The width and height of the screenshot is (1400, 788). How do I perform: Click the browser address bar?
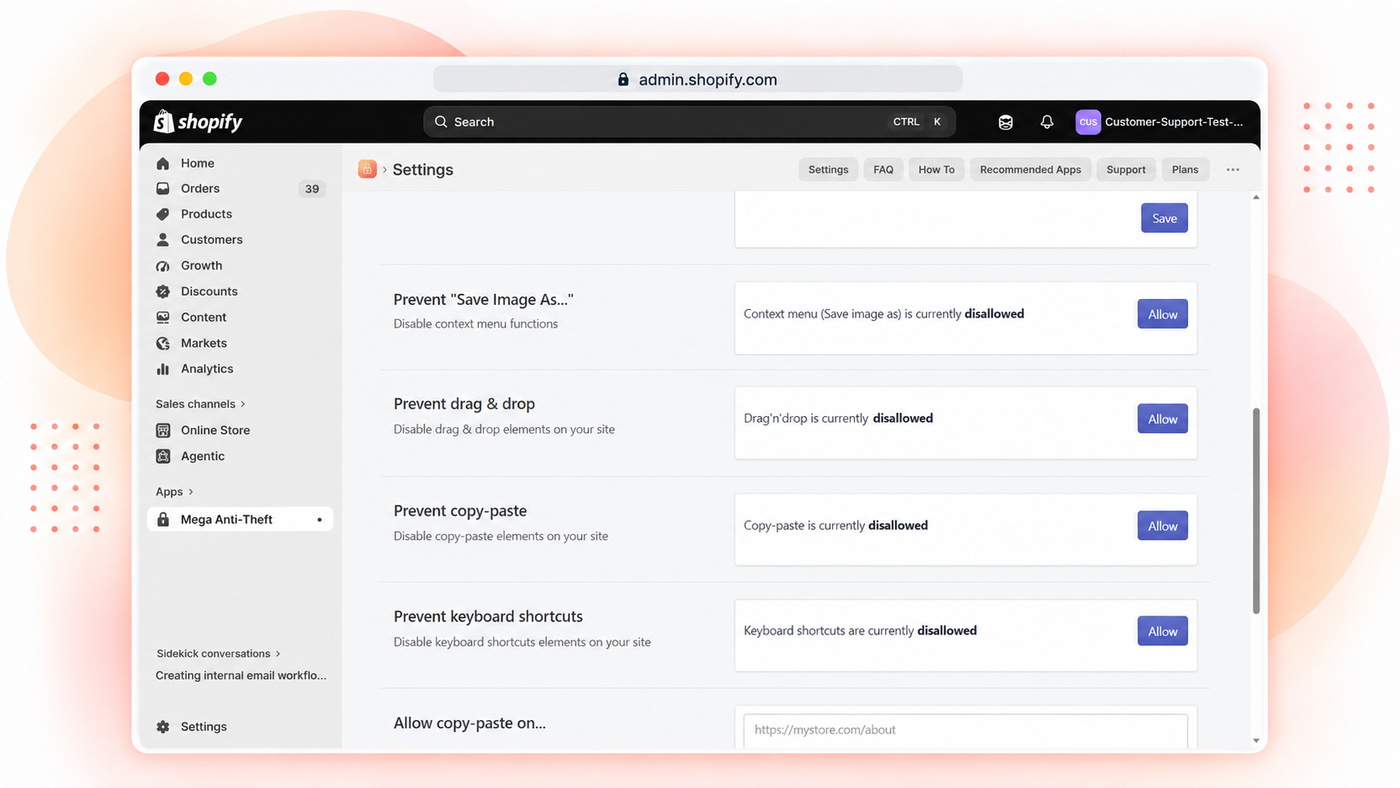click(x=698, y=80)
